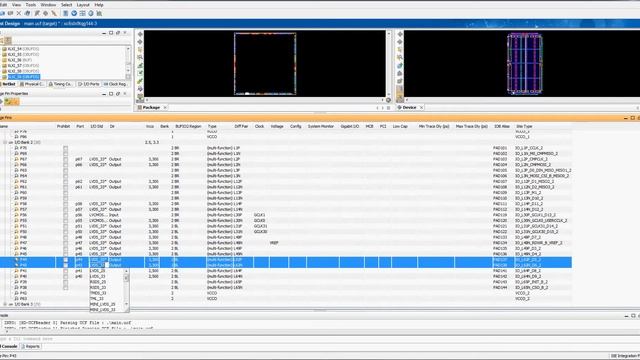Screen dimensions: 640x360
Task: Choose TML_33 in I/O Std dropdown list
Action: pos(97,299)
